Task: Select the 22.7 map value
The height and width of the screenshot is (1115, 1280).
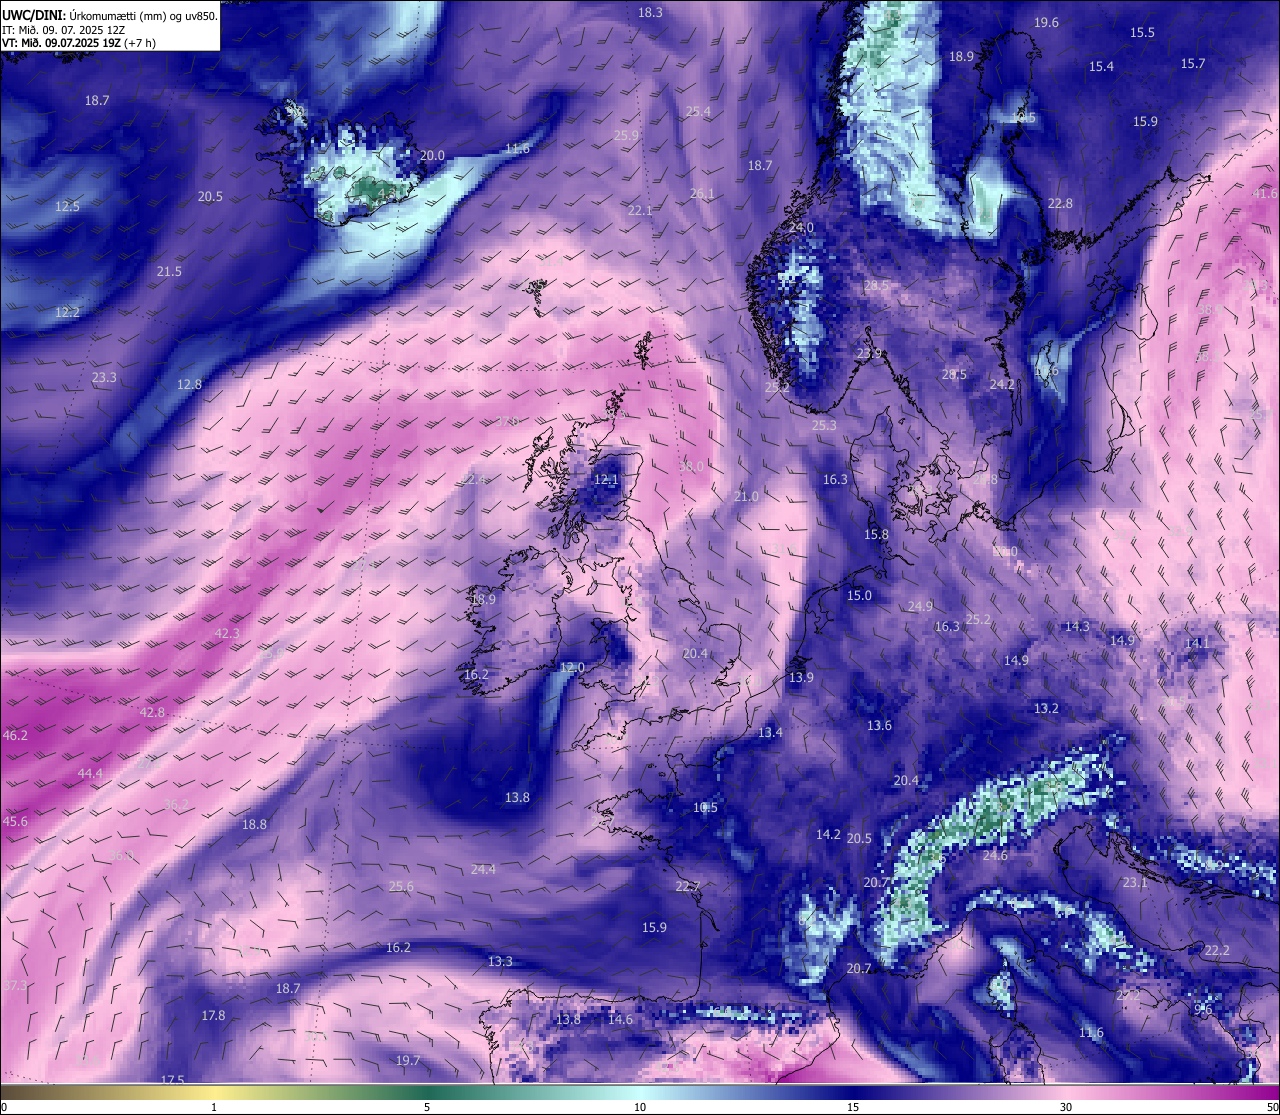Action: pos(688,886)
